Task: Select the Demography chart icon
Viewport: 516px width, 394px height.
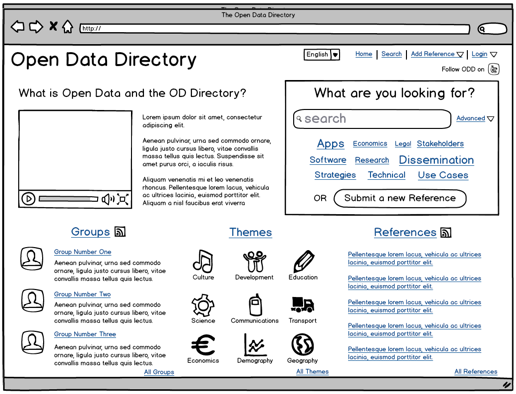Action: pos(255,345)
